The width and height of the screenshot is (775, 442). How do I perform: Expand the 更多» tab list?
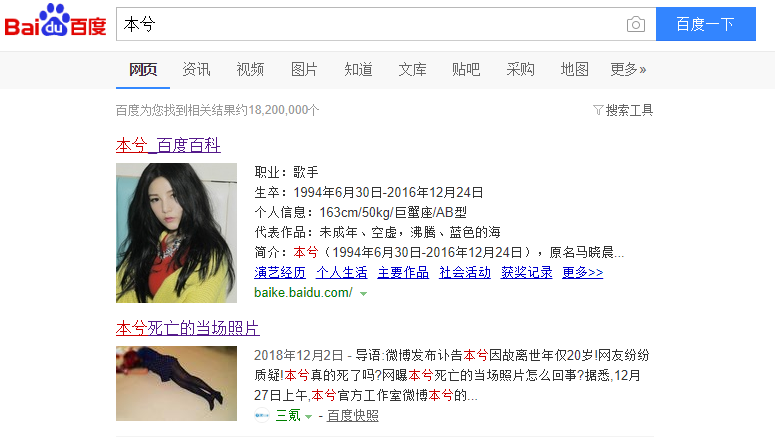(x=628, y=69)
